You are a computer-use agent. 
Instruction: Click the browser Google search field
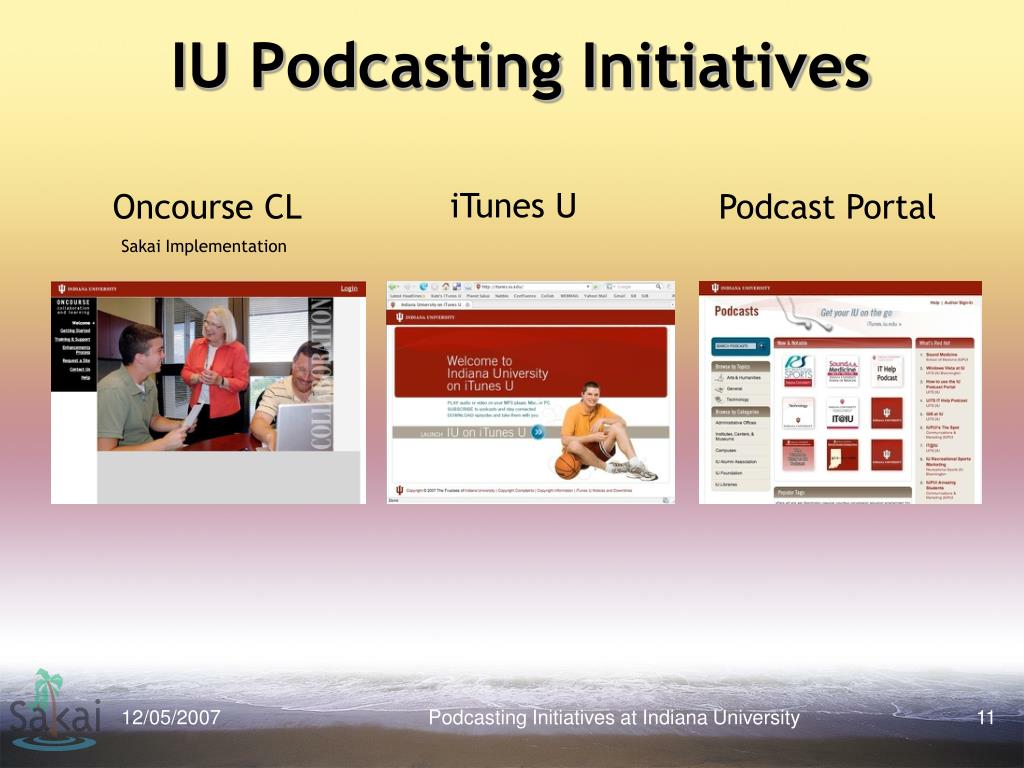tap(634, 287)
